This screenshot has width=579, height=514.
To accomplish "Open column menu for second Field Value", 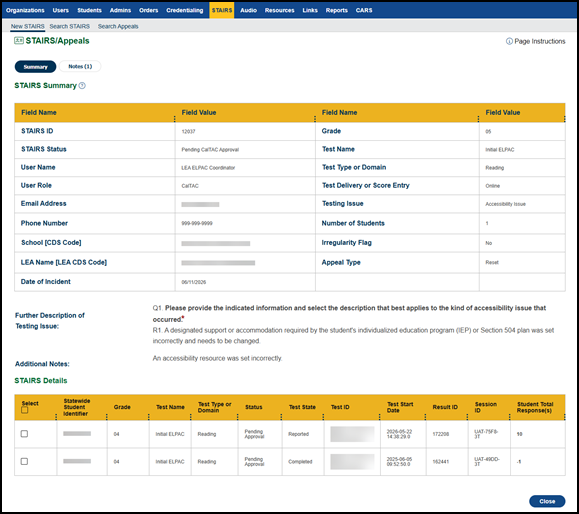I will point(564,119).
